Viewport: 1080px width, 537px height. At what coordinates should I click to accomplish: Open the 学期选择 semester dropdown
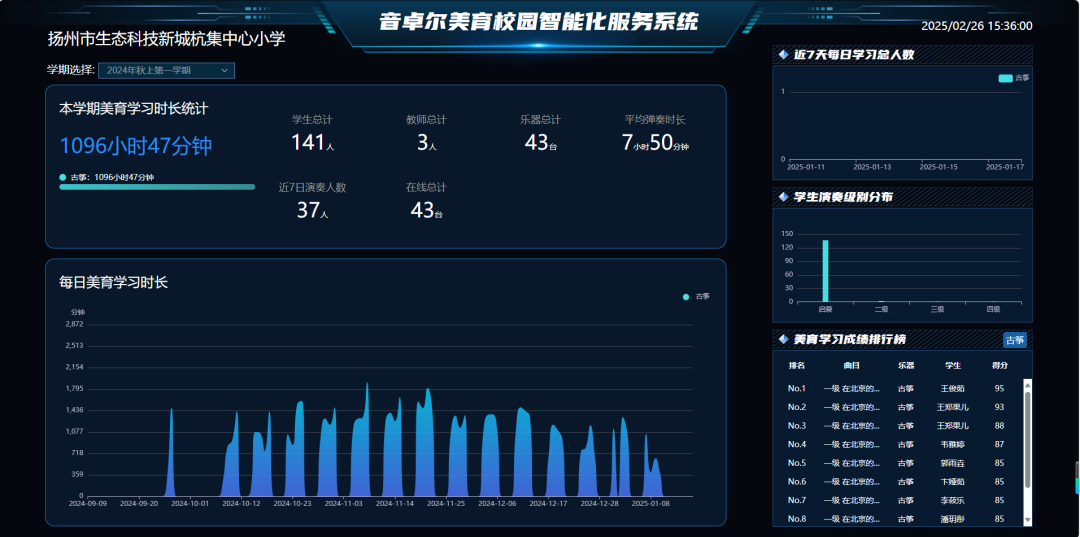point(165,70)
